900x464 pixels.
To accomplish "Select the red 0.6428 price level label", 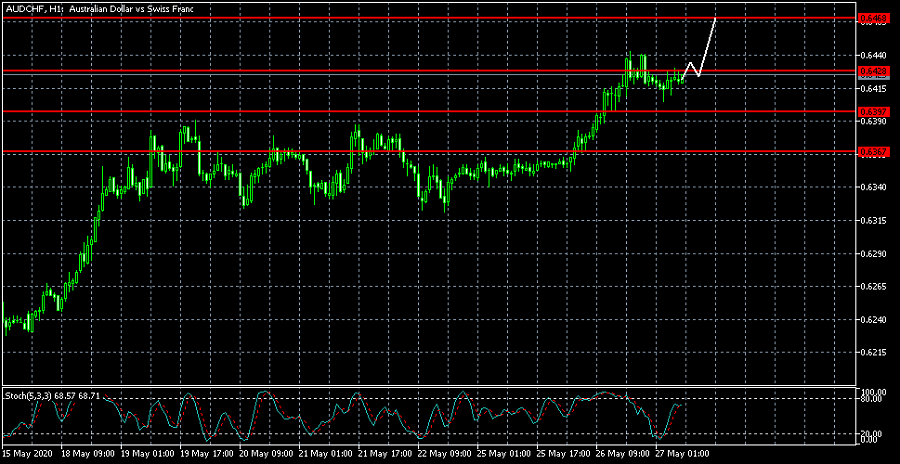I will pyautogui.click(x=875, y=71).
